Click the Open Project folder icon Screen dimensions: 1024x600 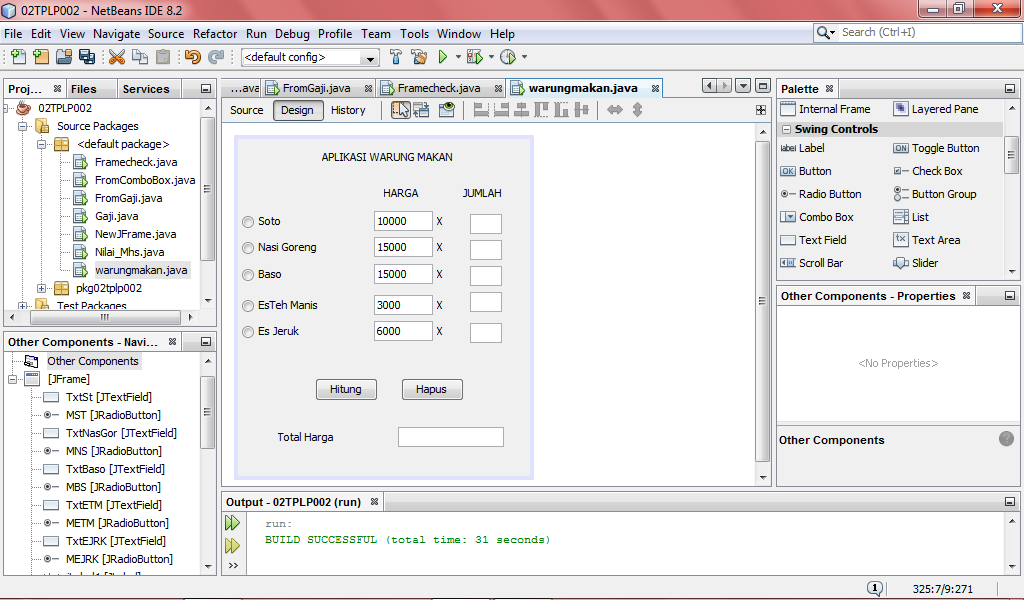63,57
